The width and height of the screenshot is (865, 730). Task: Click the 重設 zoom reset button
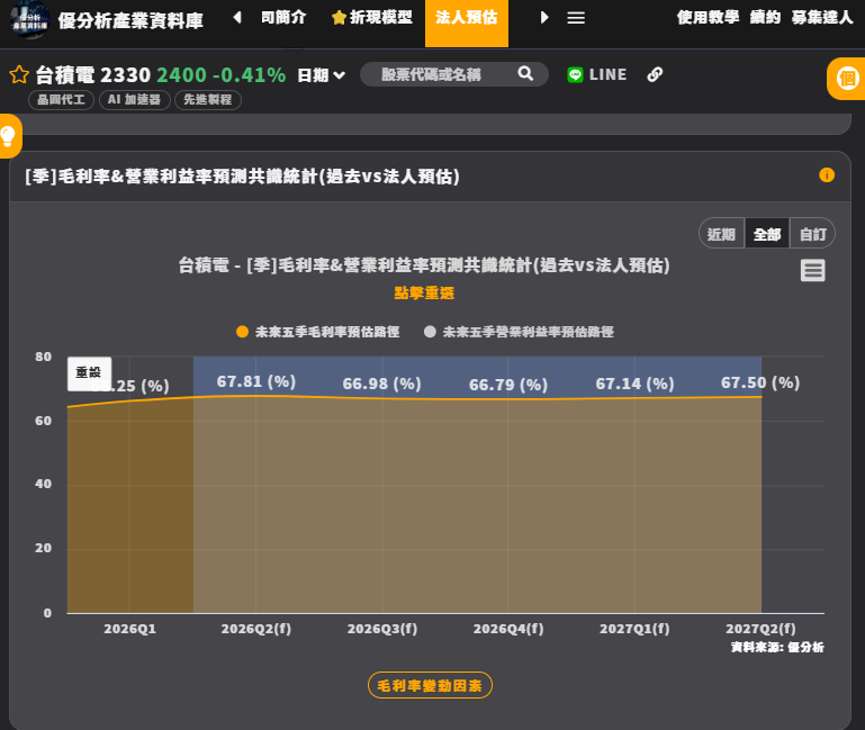(x=89, y=374)
